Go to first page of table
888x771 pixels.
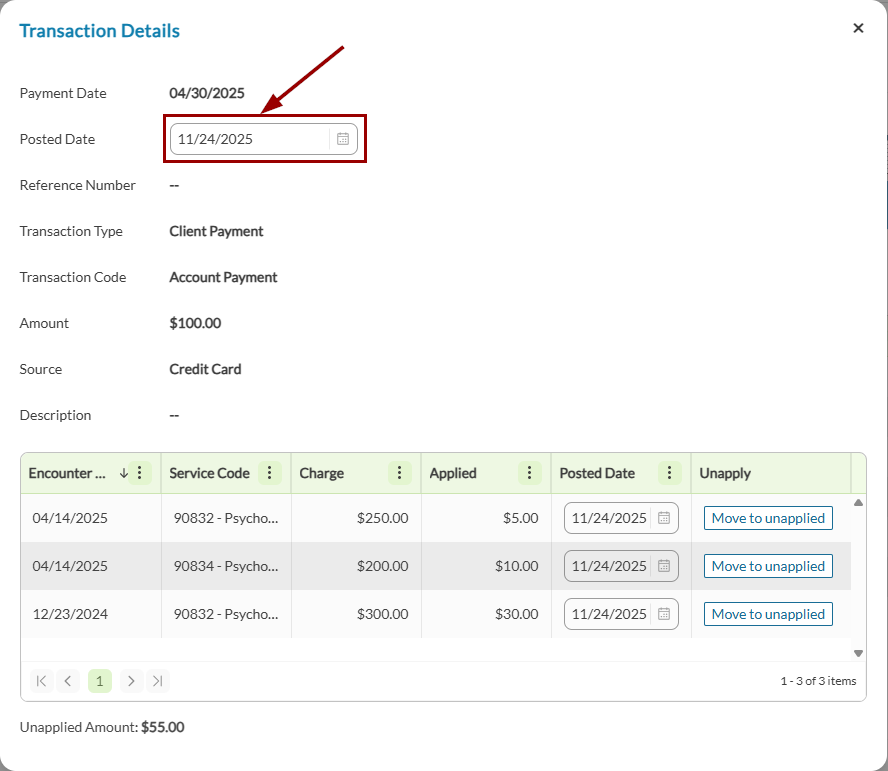point(41,681)
